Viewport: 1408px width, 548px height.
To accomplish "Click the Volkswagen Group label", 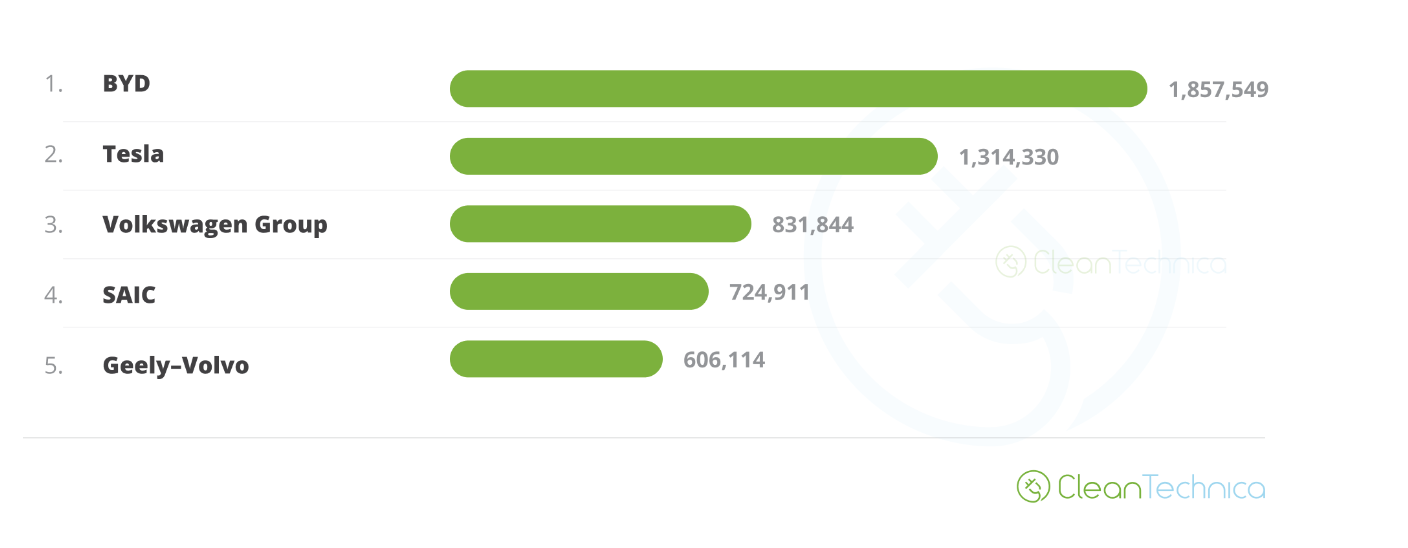I will [x=215, y=224].
